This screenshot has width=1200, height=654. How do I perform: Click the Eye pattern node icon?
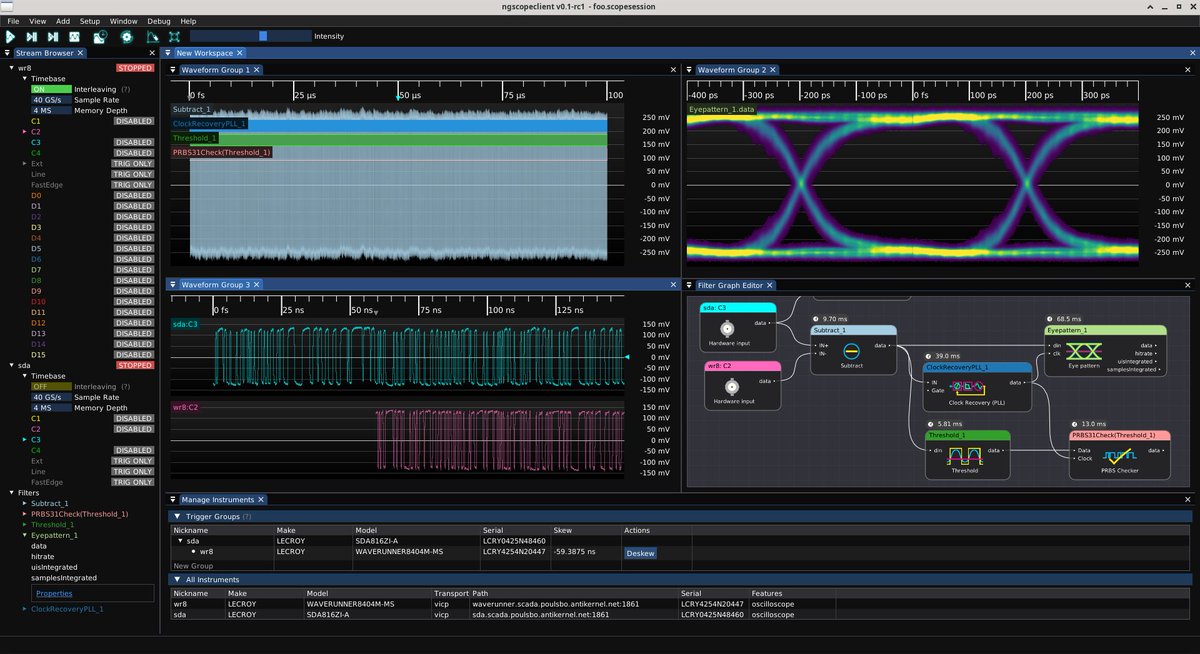tap(1084, 352)
